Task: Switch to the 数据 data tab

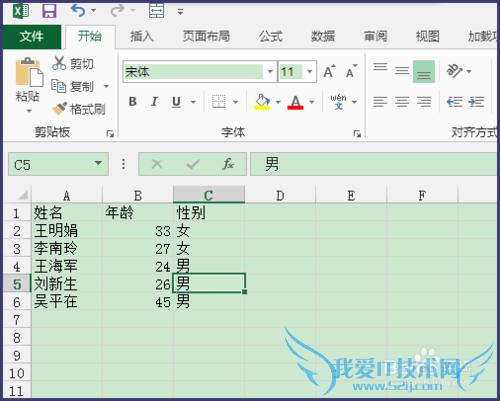Action: tap(323, 36)
